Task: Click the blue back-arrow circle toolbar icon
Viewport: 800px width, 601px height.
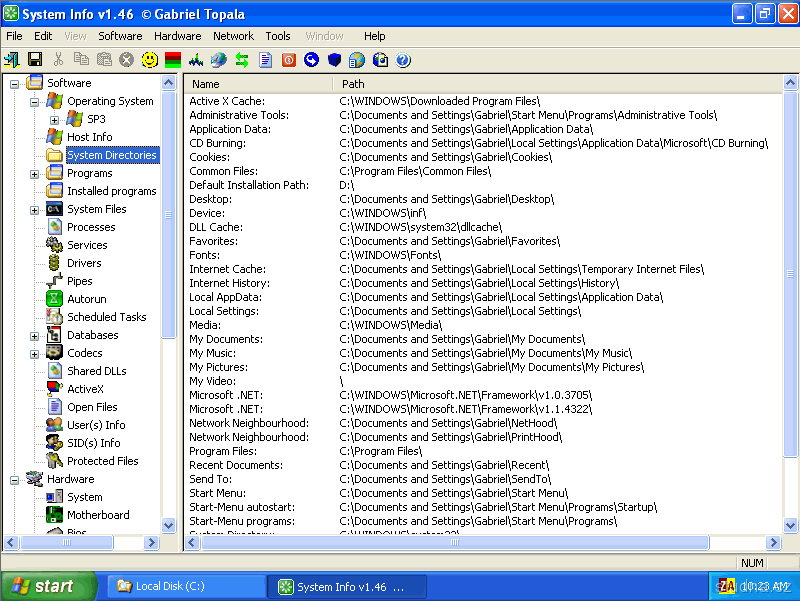Action: 311,60
